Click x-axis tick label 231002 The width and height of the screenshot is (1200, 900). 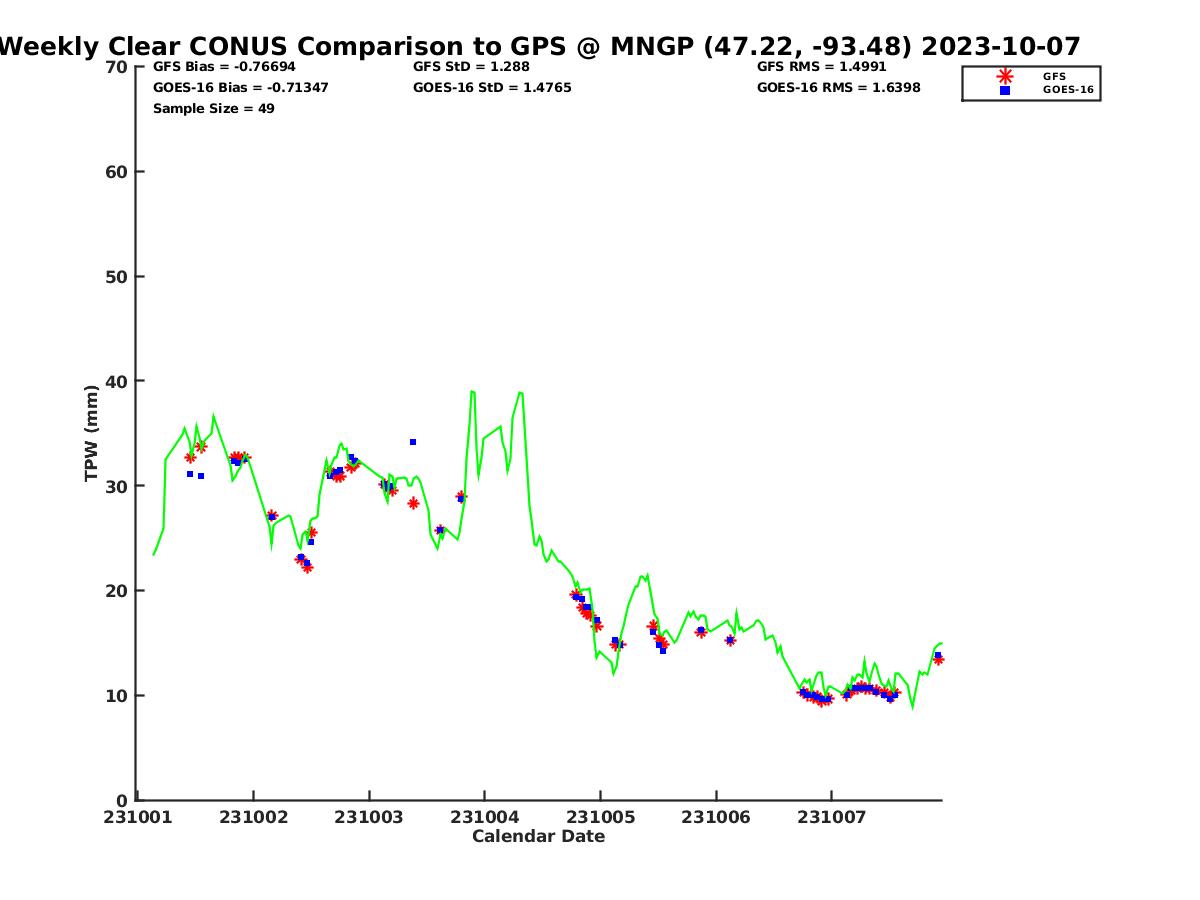point(253,817)
